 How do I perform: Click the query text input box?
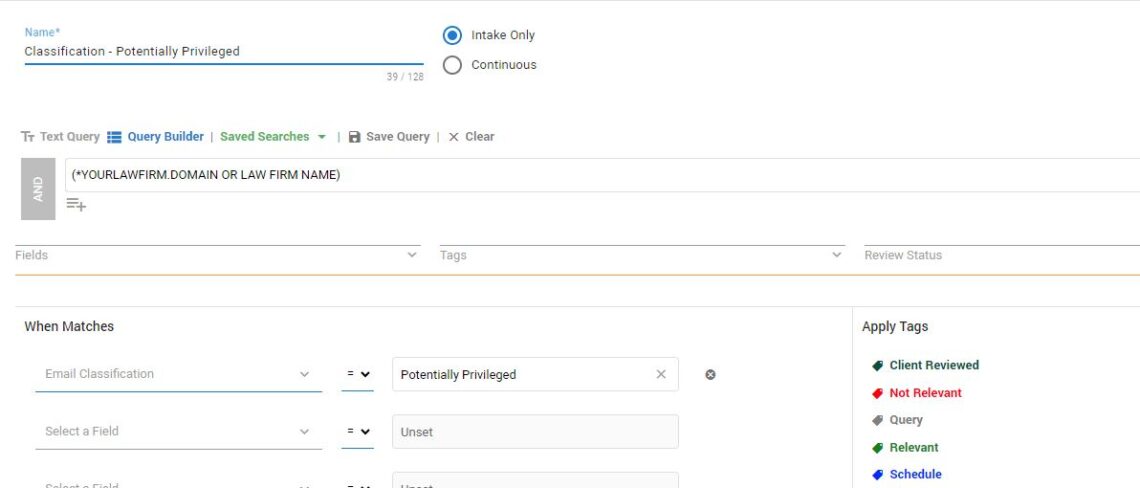coord(600,175)
